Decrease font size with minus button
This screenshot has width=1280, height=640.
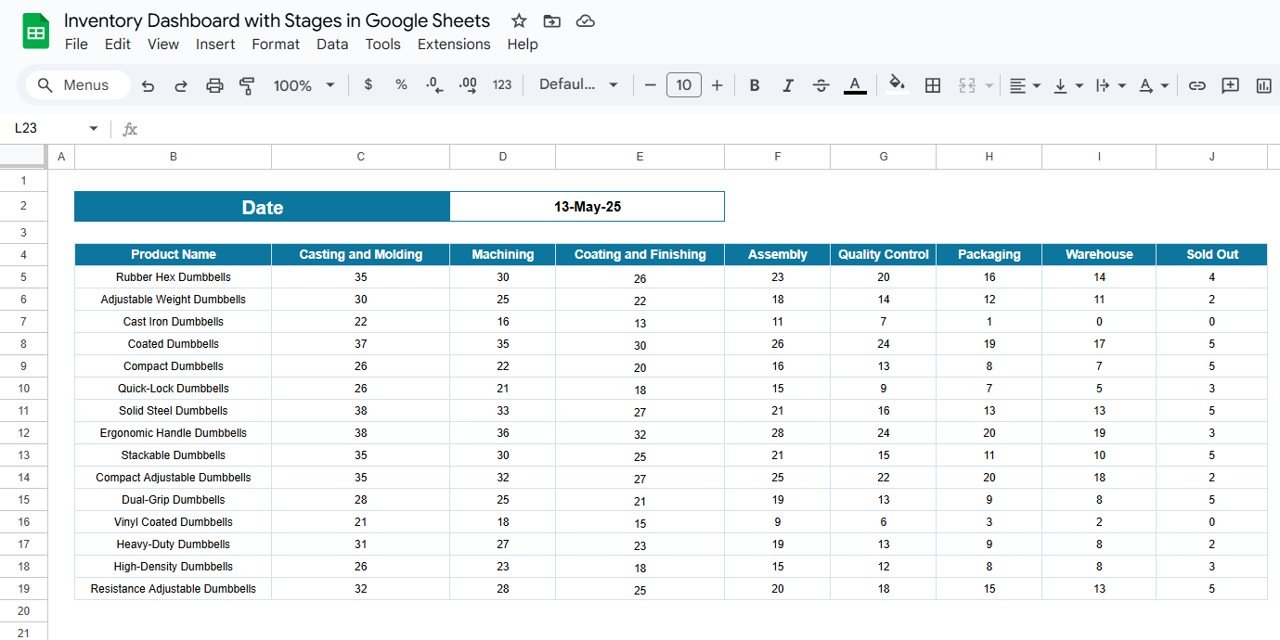tap(650, 85)
